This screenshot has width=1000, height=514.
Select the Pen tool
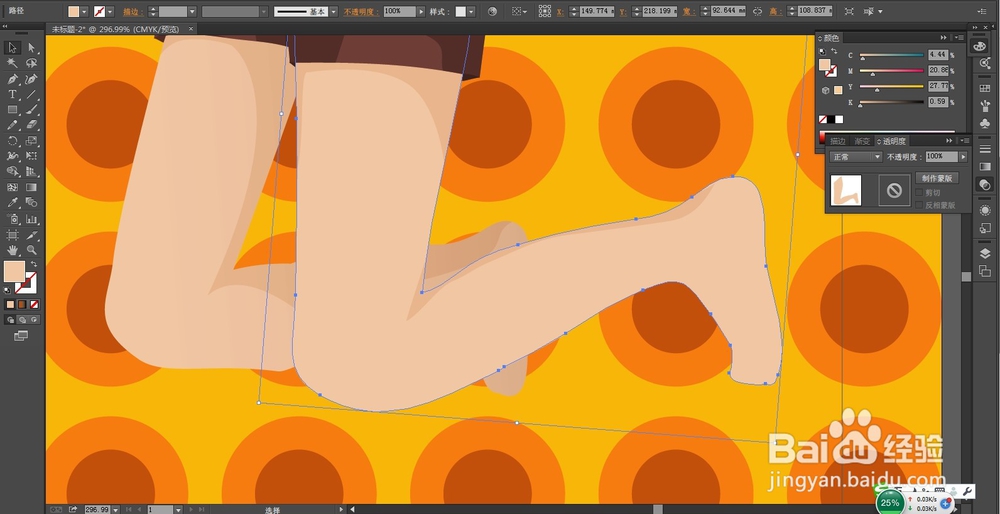tap(12, 79)
